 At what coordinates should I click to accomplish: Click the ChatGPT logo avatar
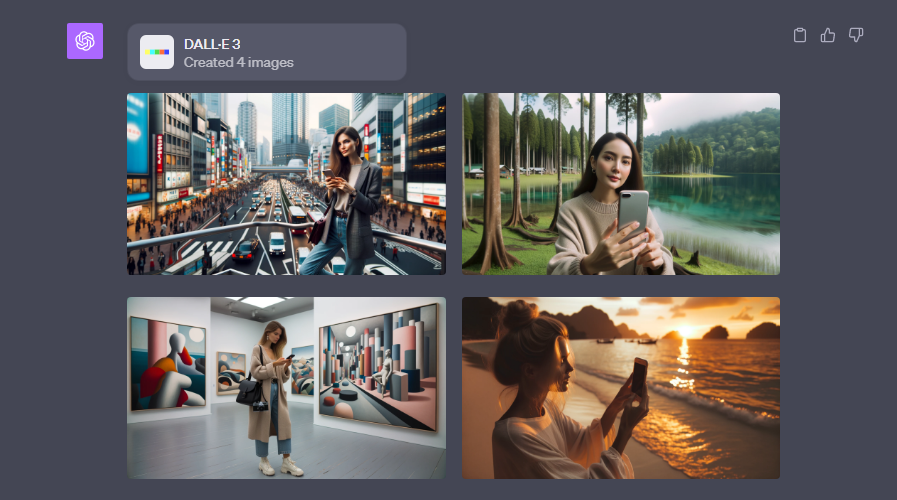[85, 41]
